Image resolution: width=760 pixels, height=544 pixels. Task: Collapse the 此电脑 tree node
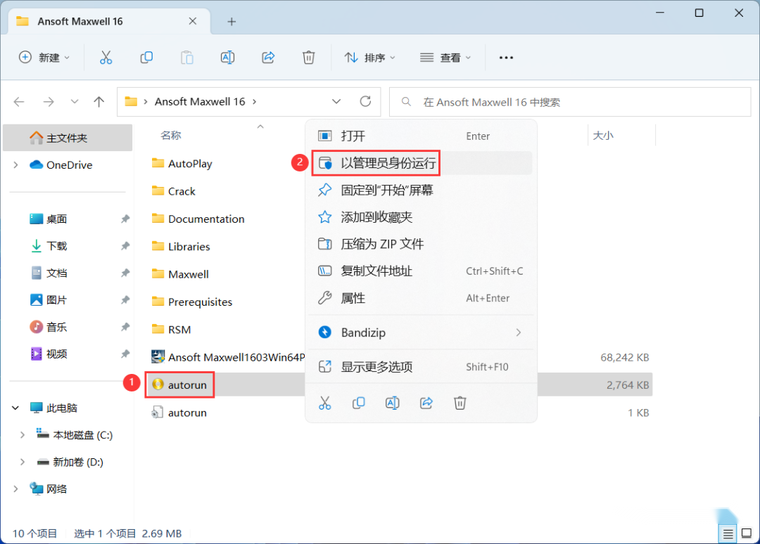(x=16, y=408)
